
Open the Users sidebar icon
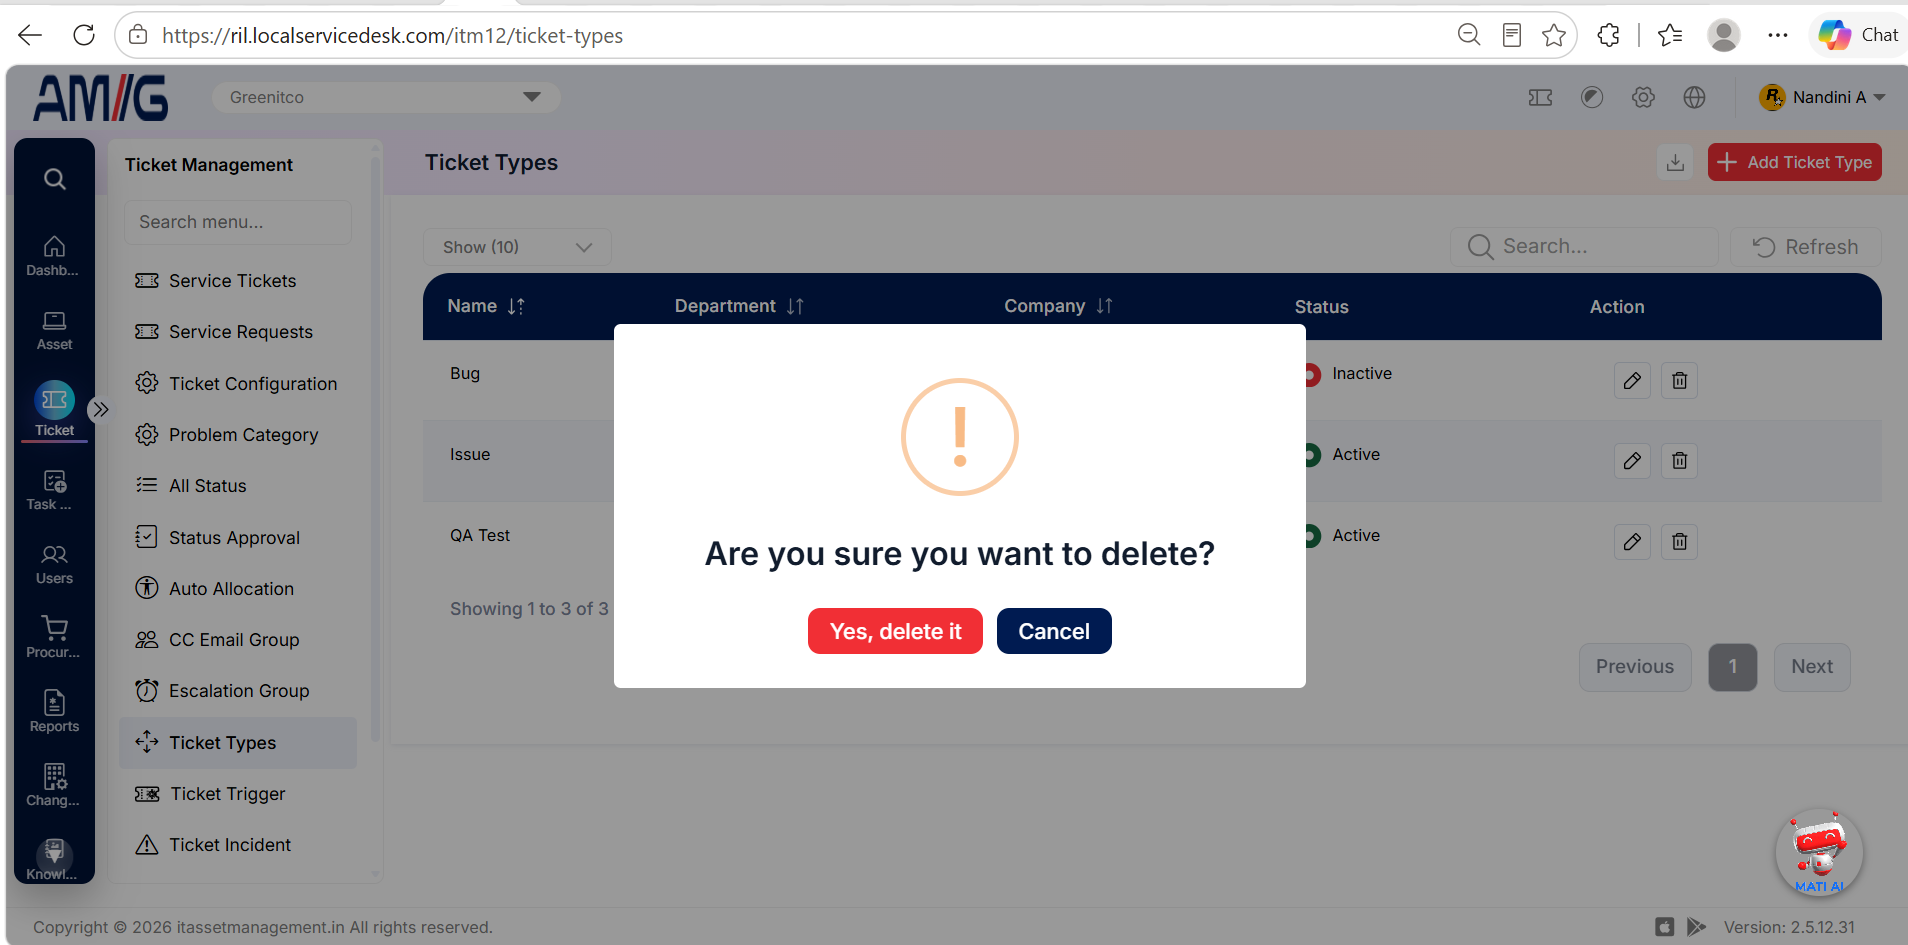tap(54, 564)
